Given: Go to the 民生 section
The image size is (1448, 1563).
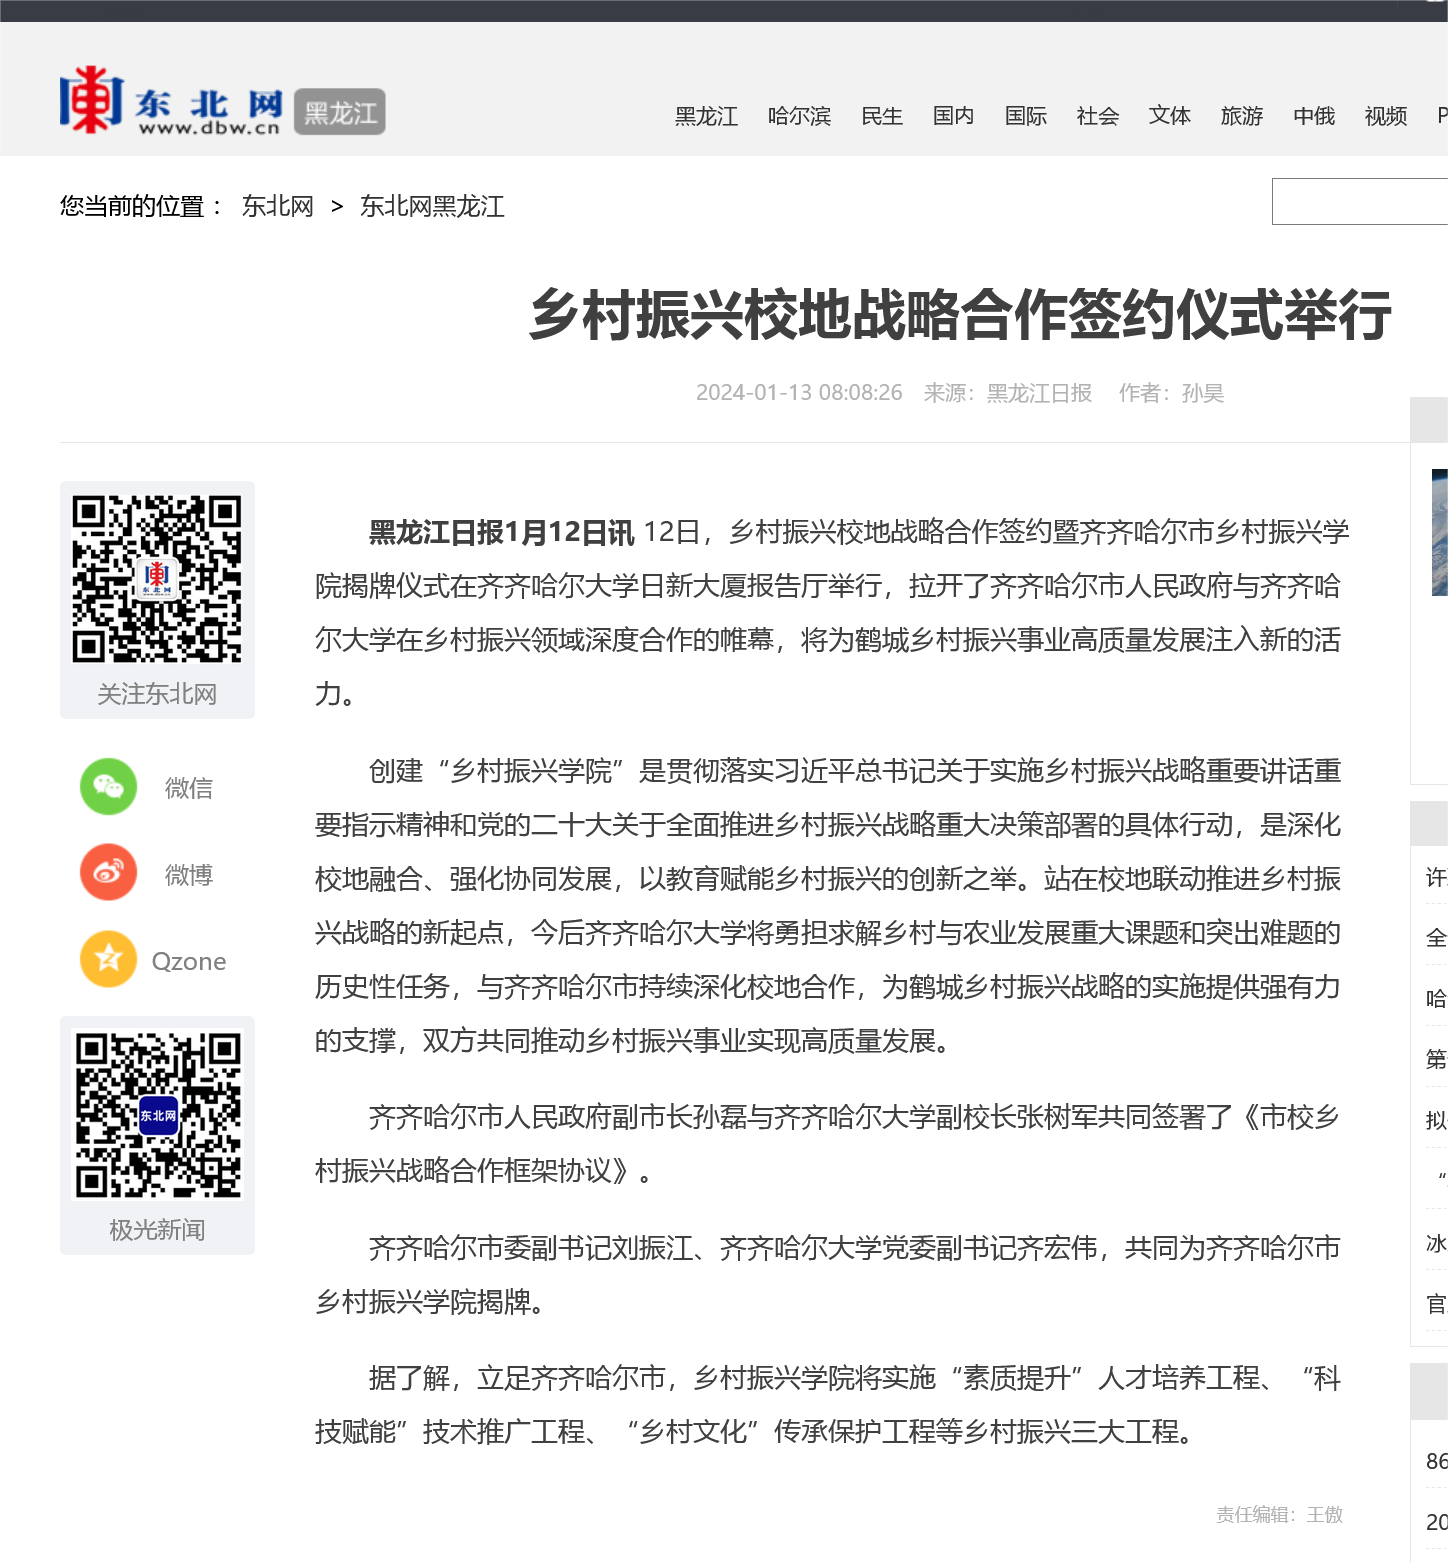Looking at the screenshot, I should coord(881,117).
